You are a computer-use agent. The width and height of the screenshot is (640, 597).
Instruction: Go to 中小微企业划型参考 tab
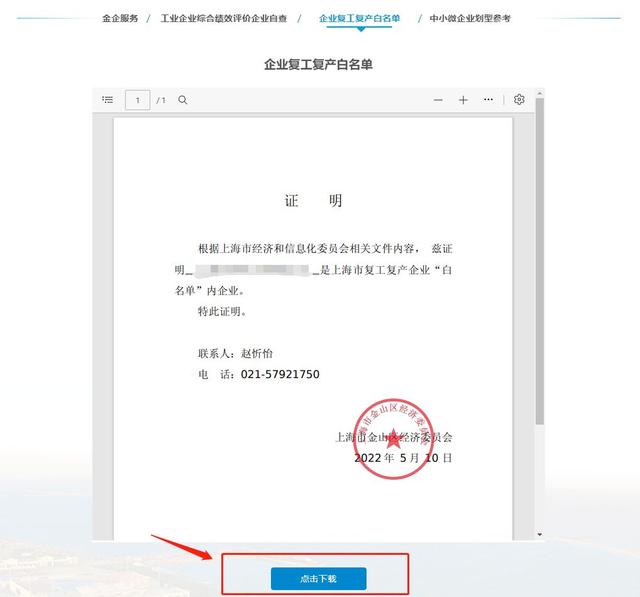point(470,18)
